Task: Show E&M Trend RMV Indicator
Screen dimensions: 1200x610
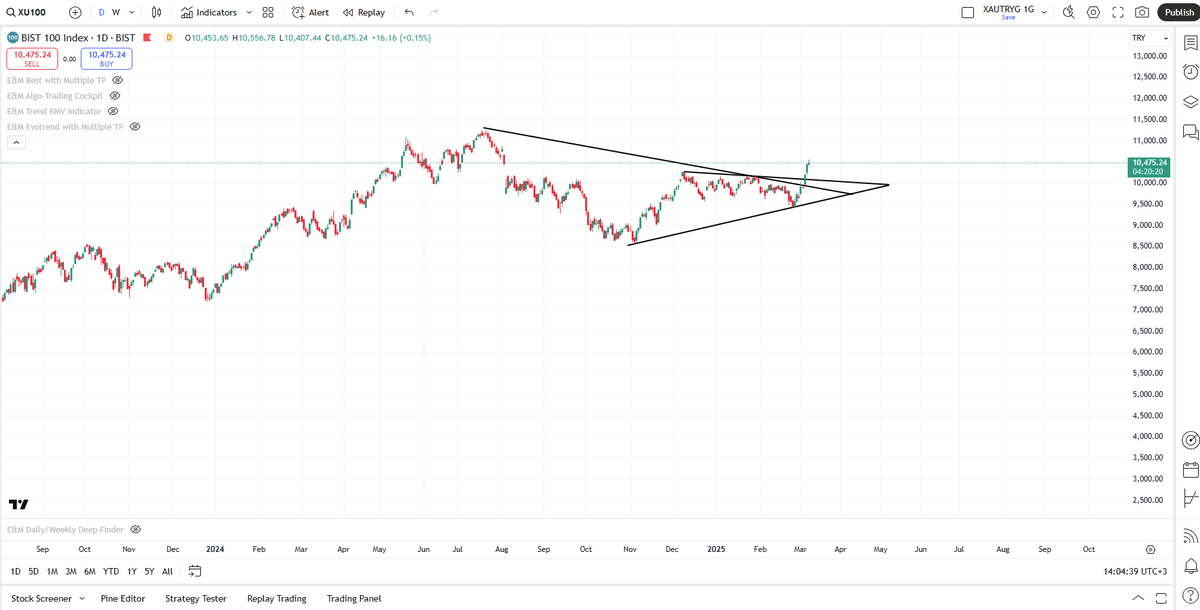Action: (113, 111)
